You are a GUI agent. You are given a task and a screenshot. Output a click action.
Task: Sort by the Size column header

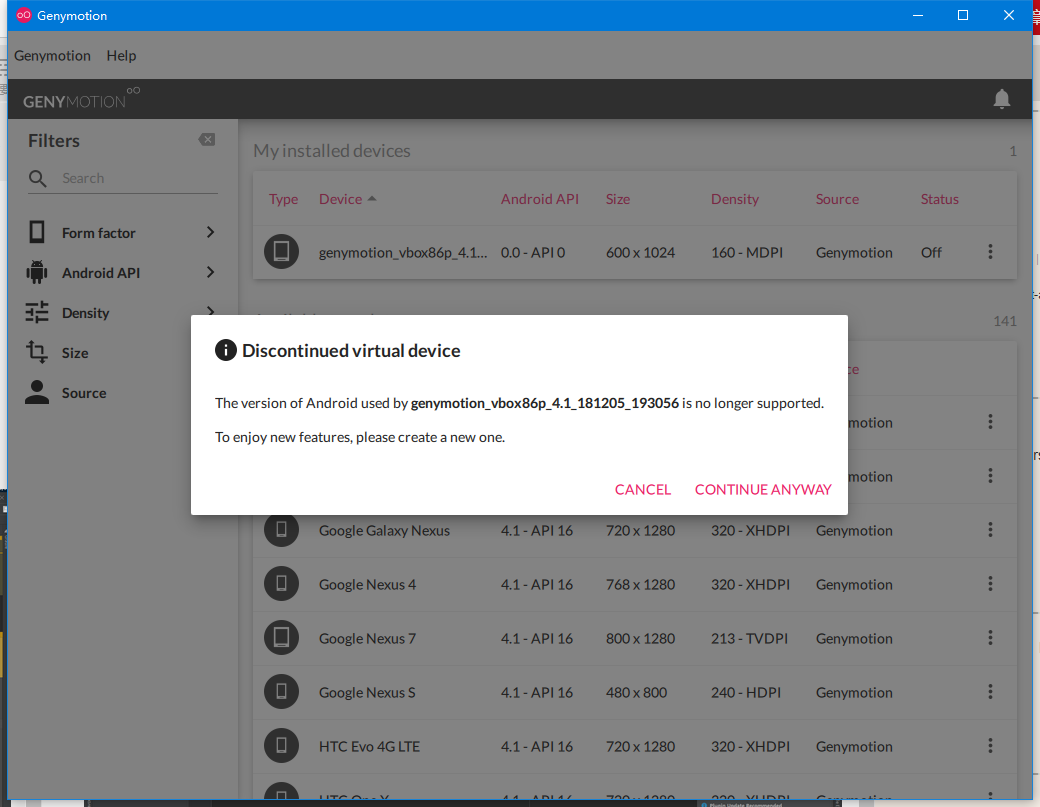[x=618, y=199]
